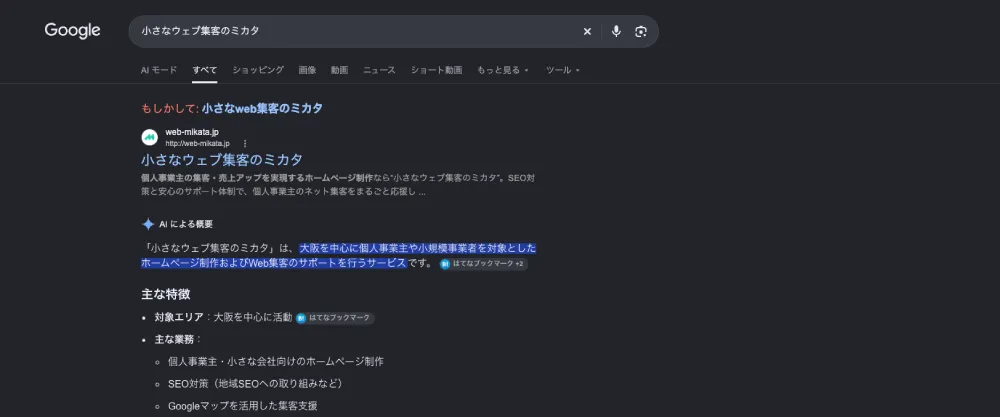Click the AI overview sparkle icon
The image size is (1000, 417).
click(148, 224)
